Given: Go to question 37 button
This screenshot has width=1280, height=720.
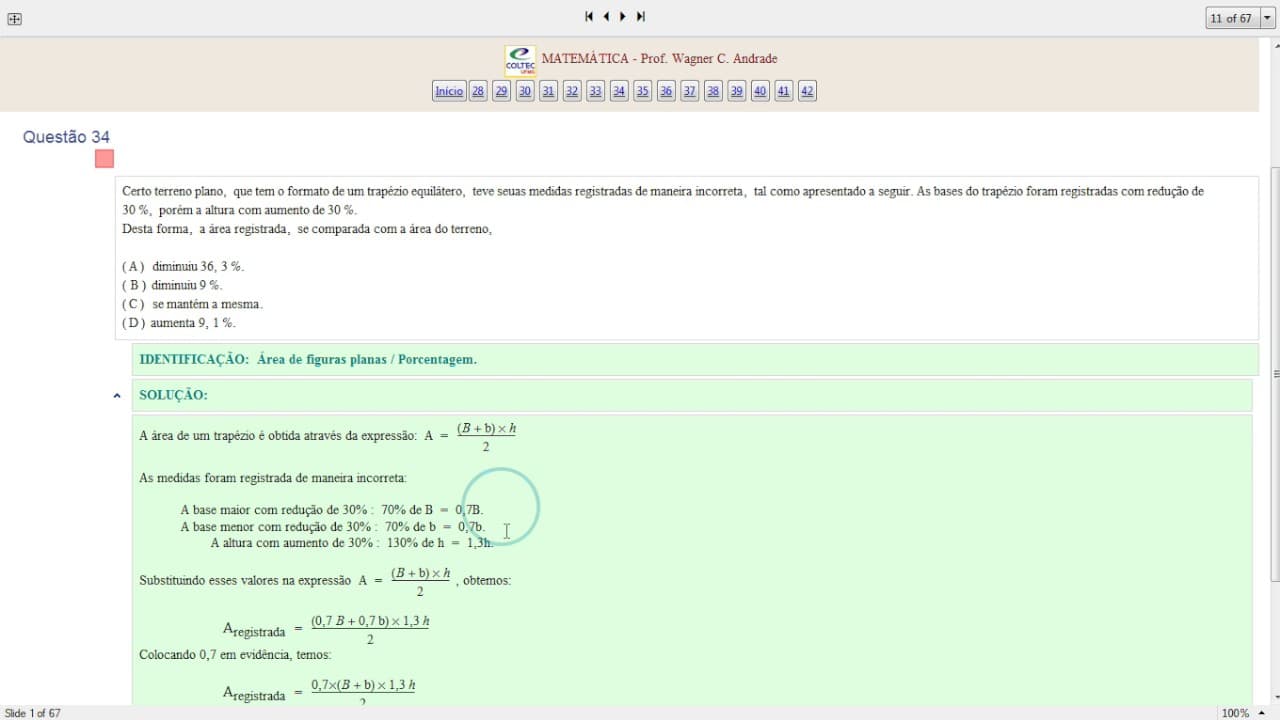Looking at the screenshot, I should tap(689, 91).
